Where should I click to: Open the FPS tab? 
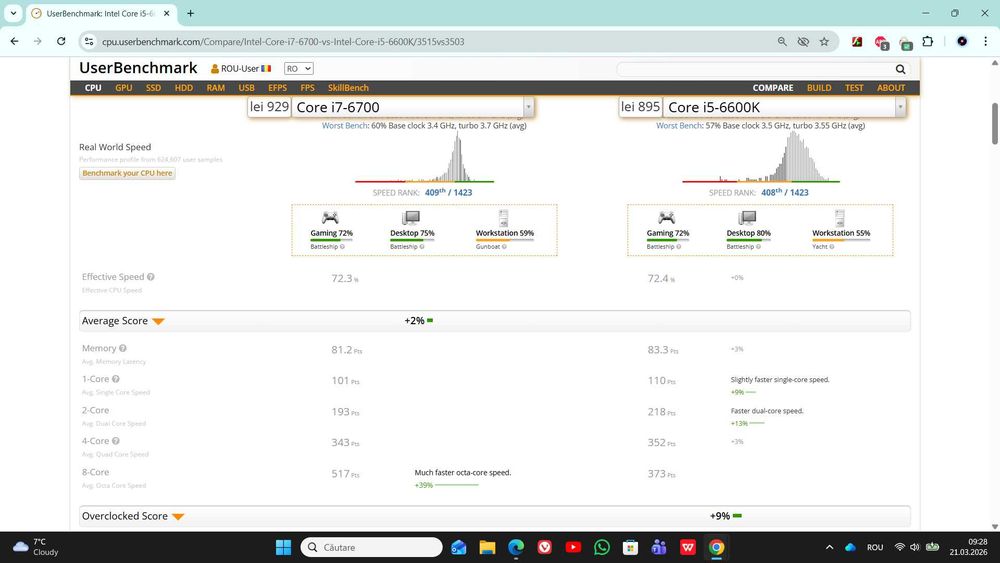pyautogui.click(x=307, y=88)
